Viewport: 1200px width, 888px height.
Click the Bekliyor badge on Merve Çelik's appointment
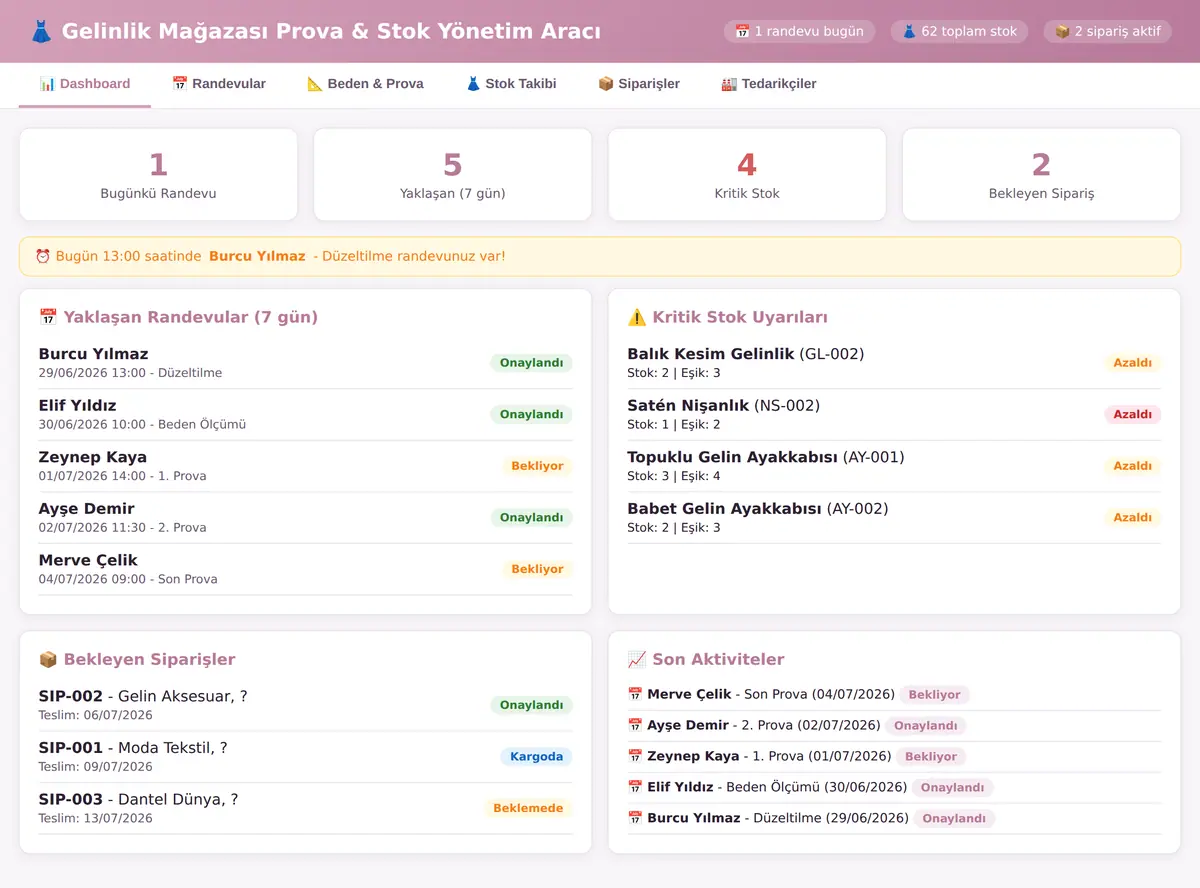click(x=537, y=569)
